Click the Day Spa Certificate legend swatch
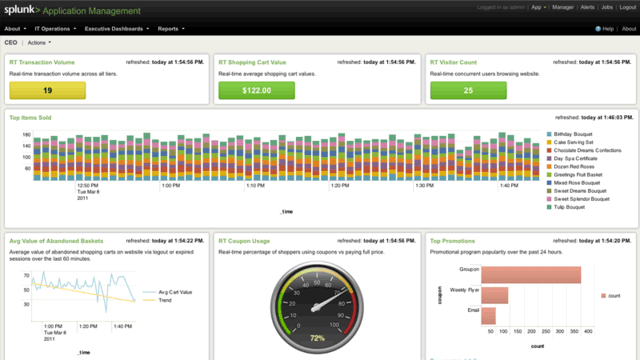 click(549, 158)
